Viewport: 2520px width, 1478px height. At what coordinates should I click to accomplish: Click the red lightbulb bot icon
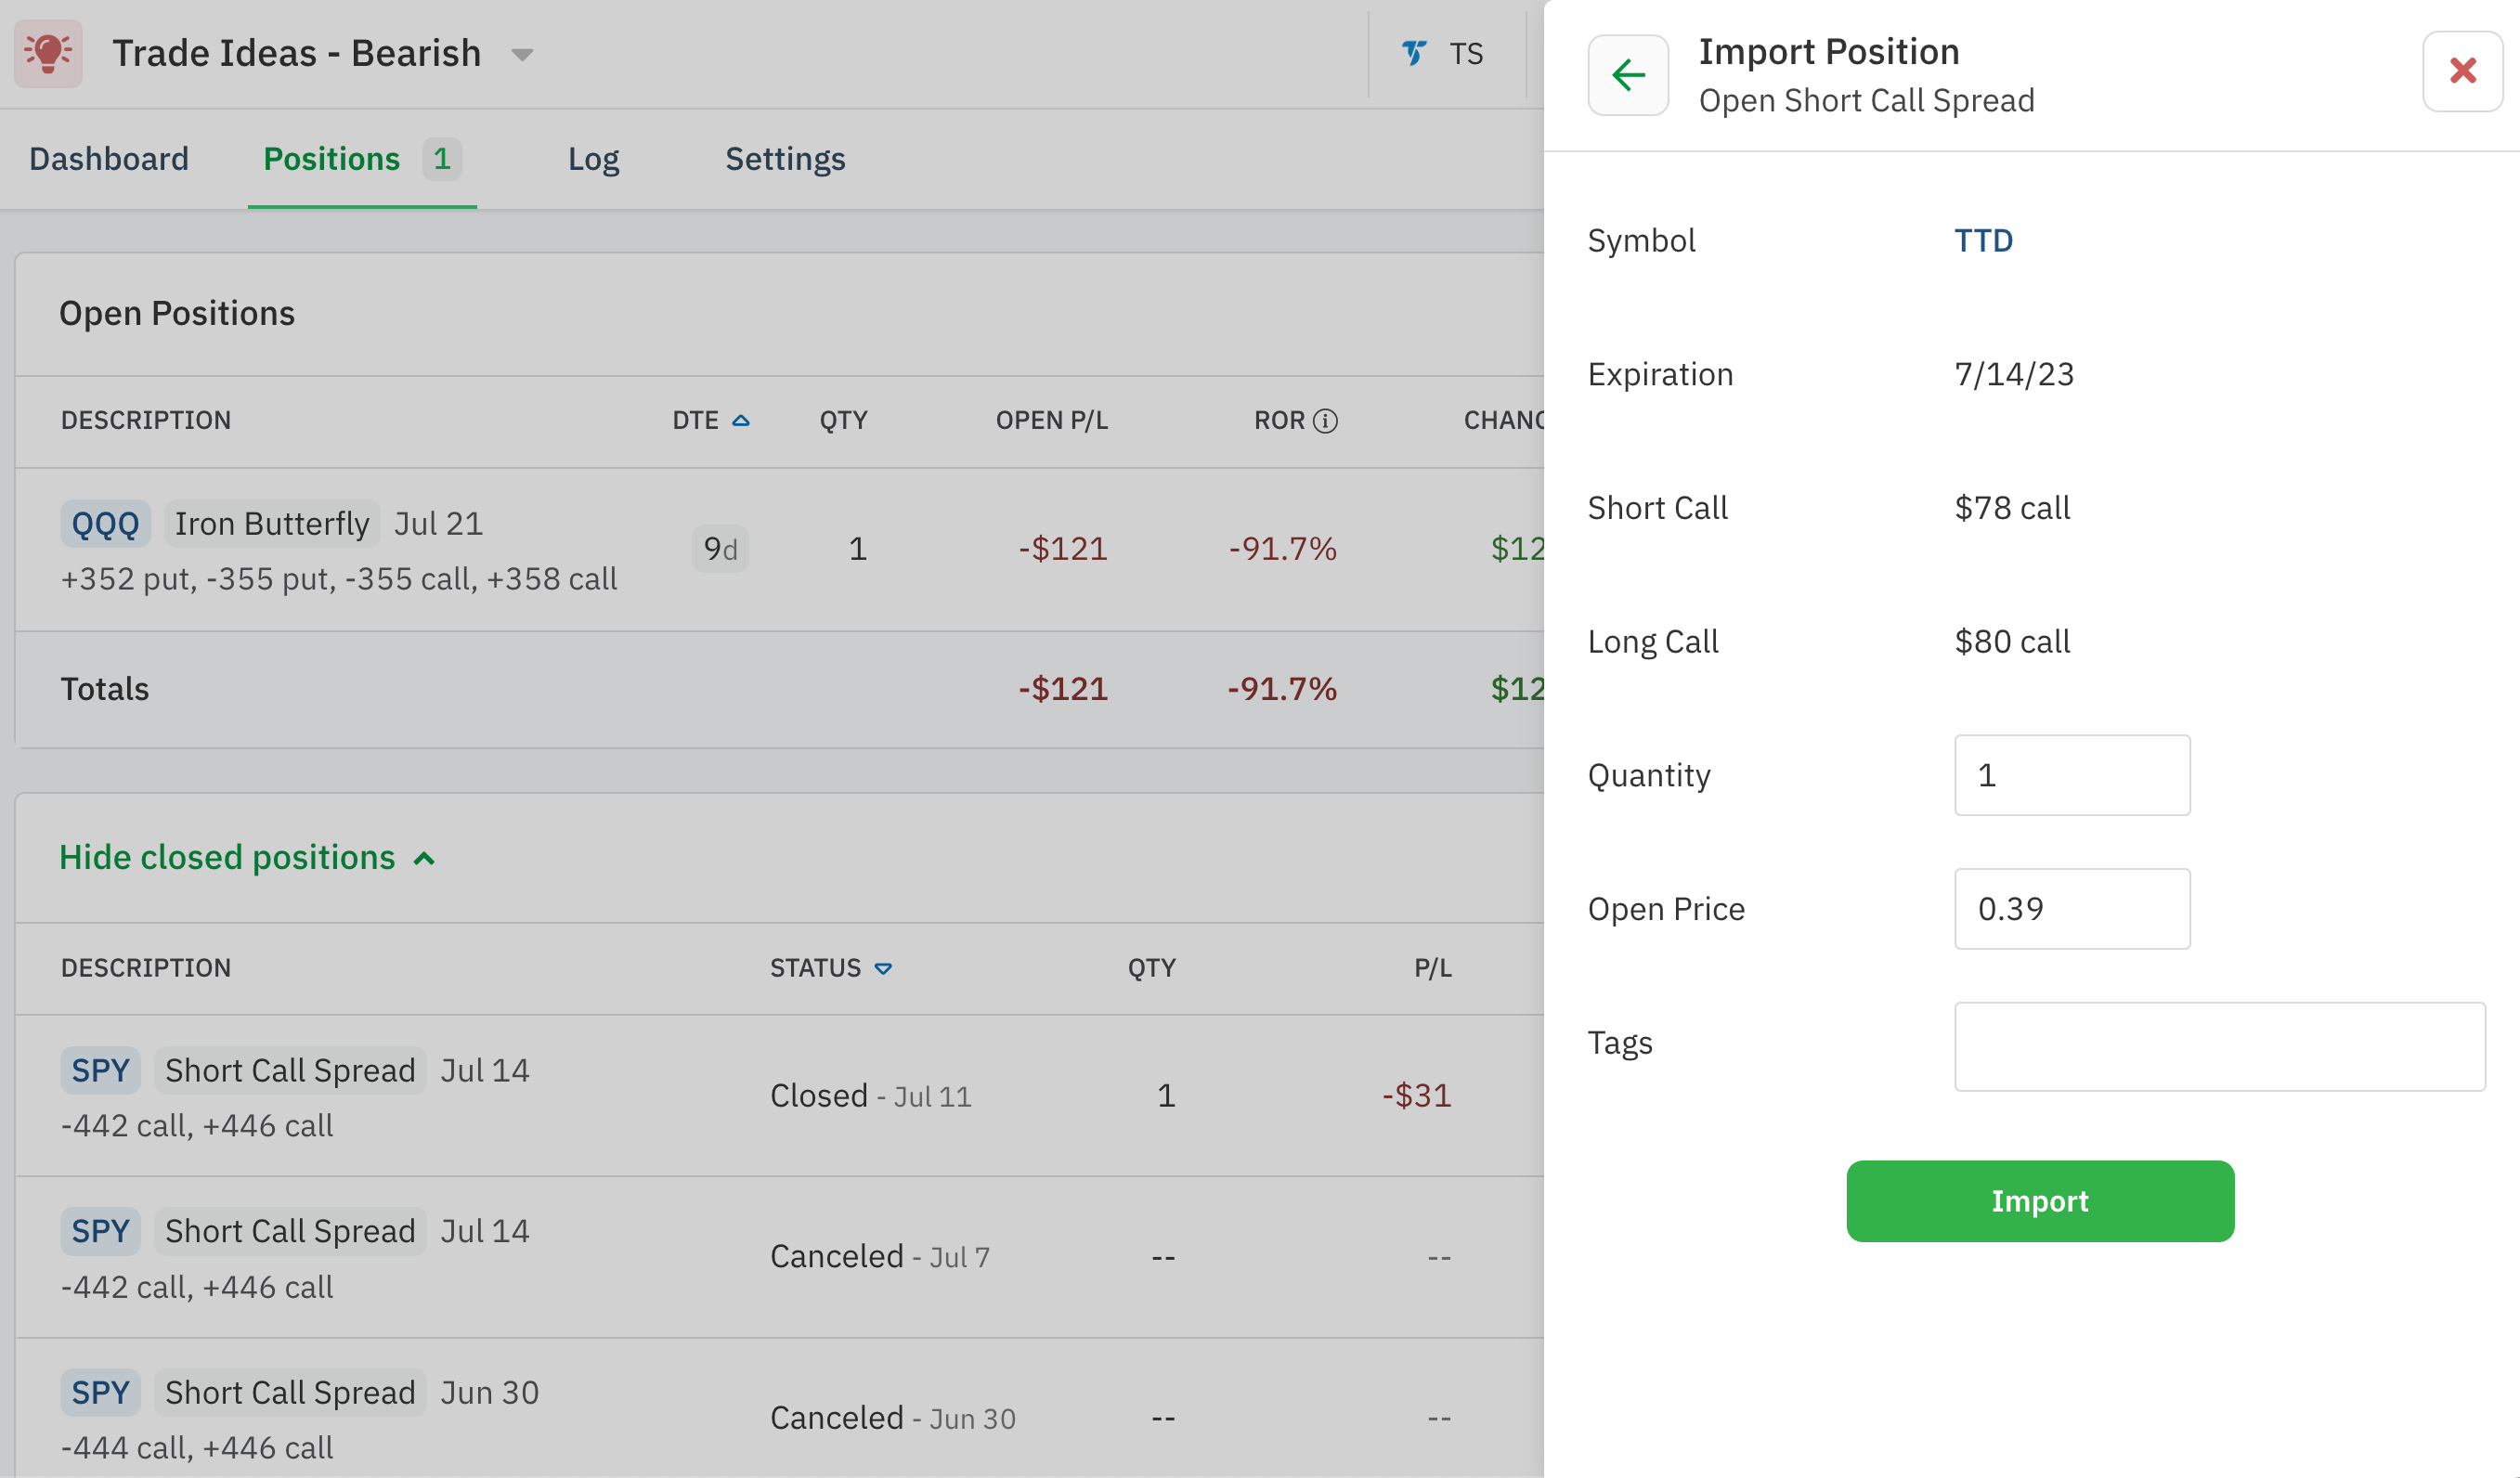48,53
